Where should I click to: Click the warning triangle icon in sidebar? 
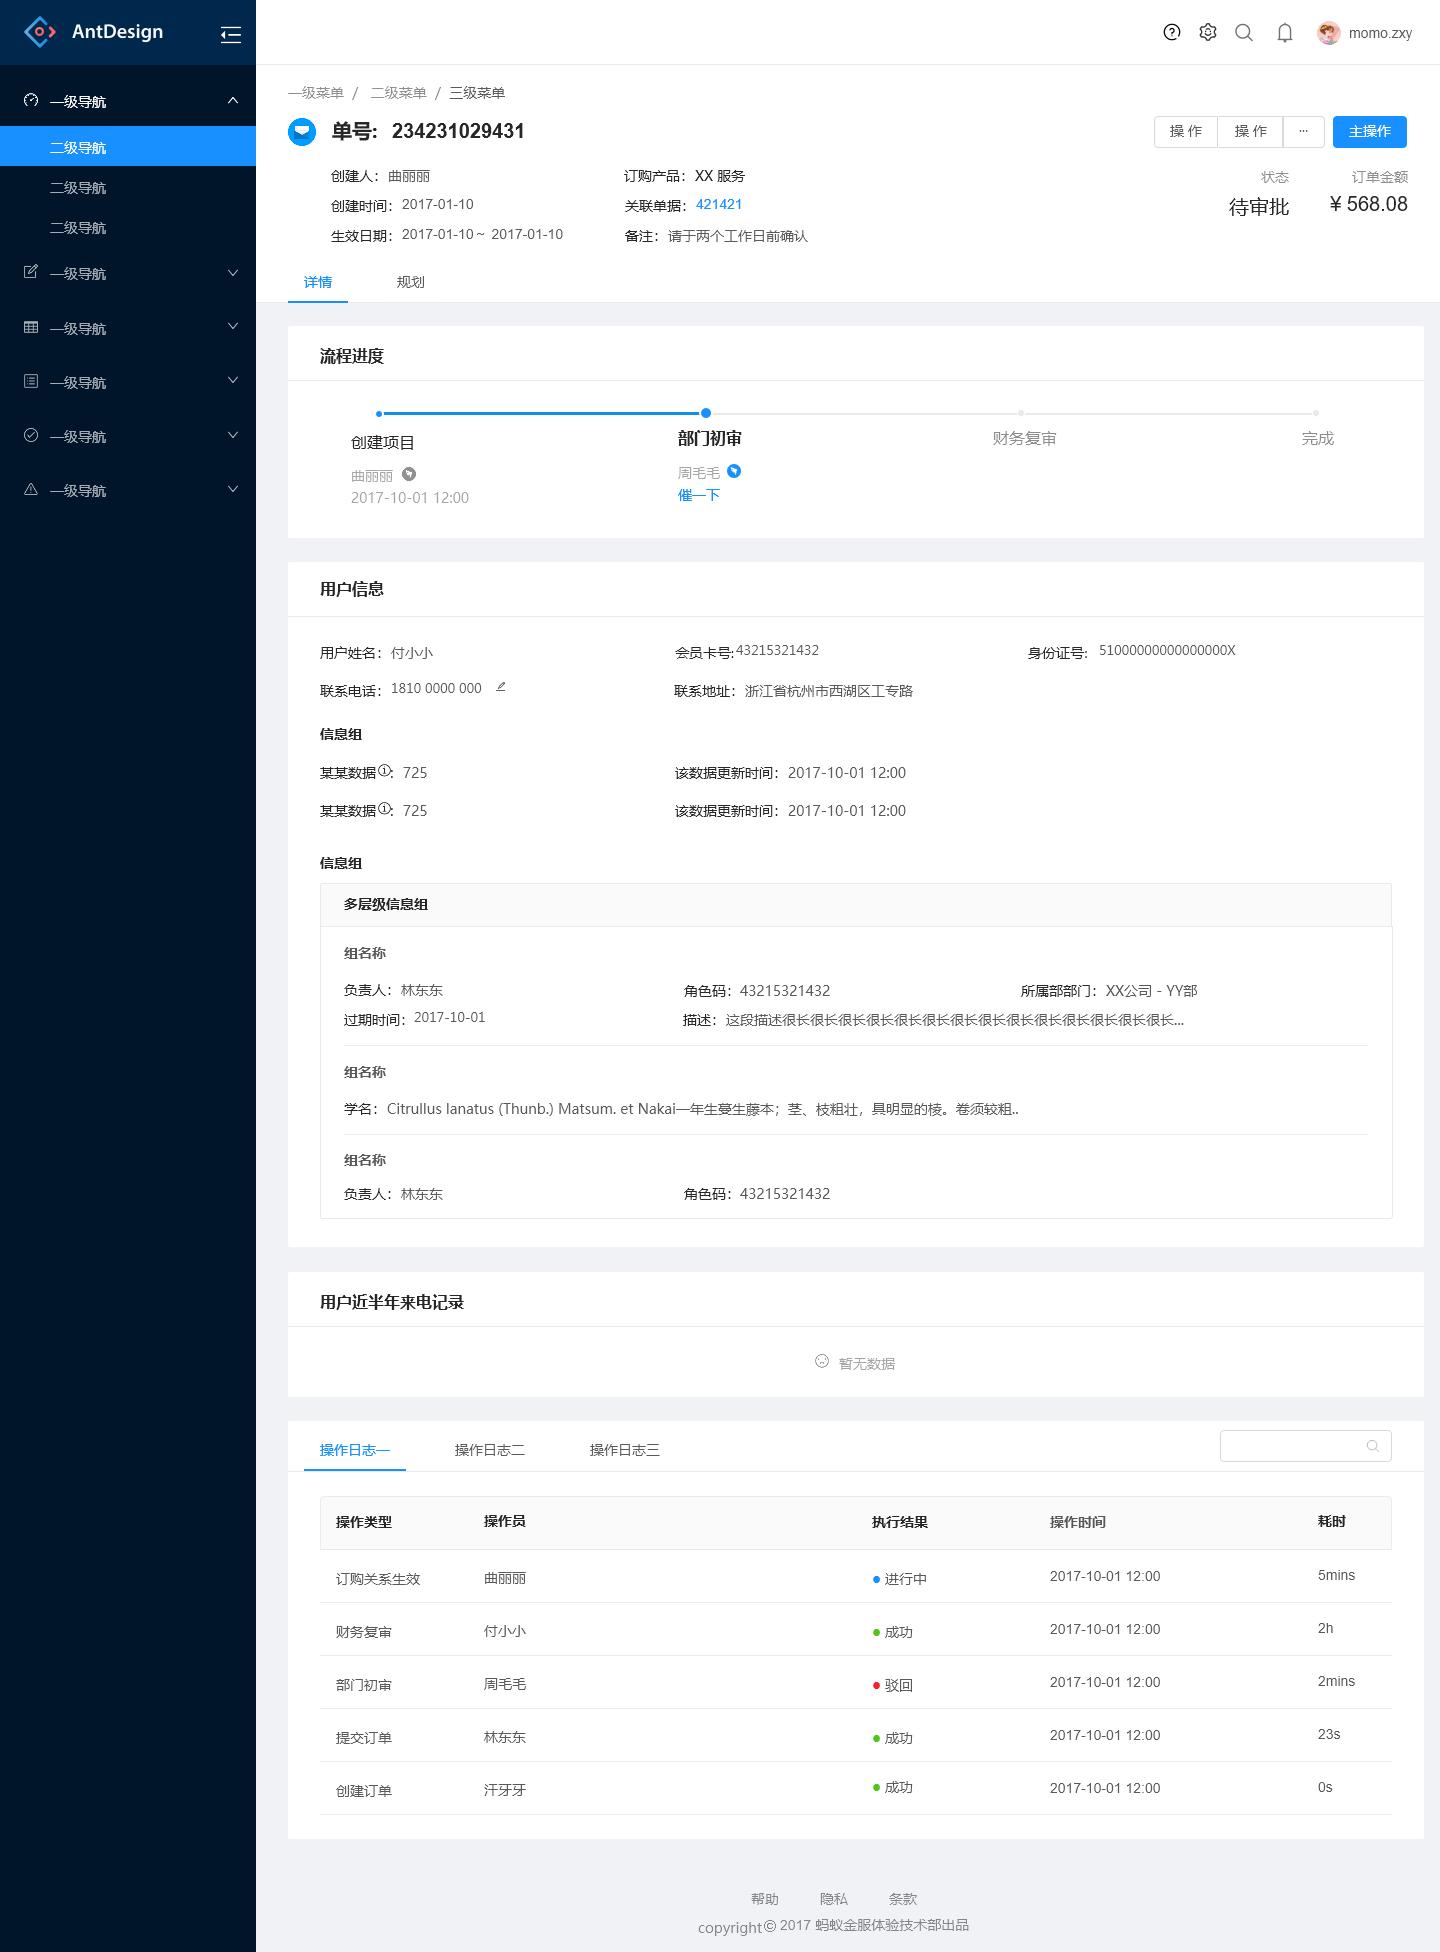pyautogui.click(x=31, y=489)
